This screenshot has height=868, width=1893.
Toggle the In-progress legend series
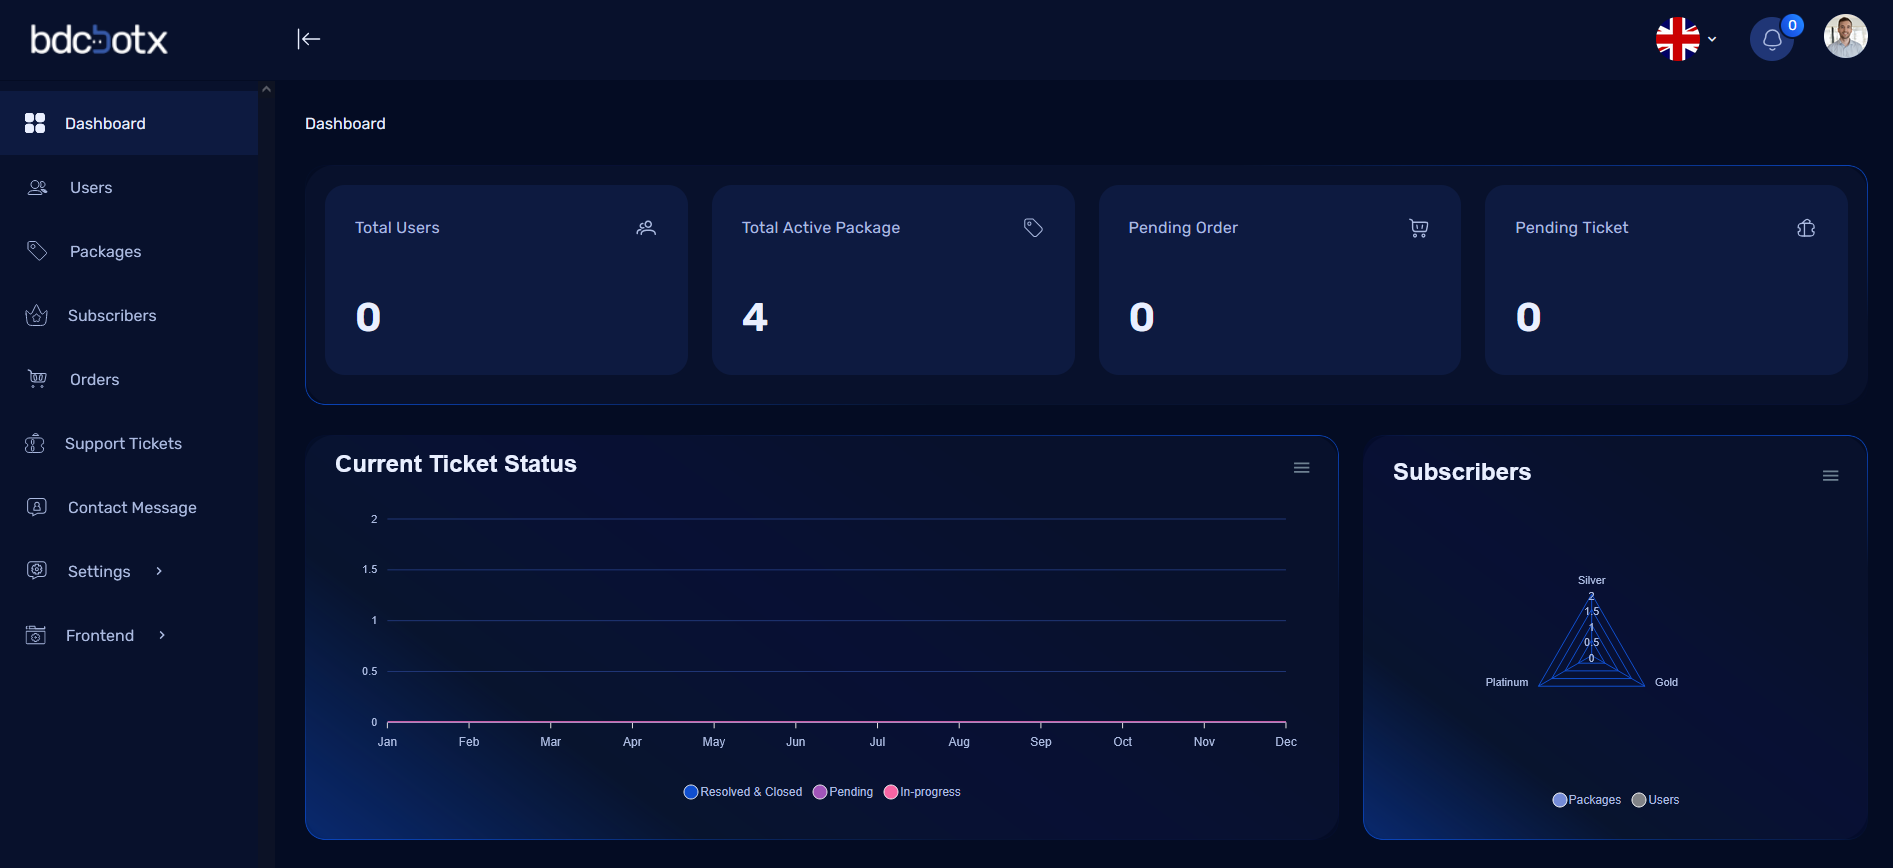pyautogui.click(x=922, y=792)
